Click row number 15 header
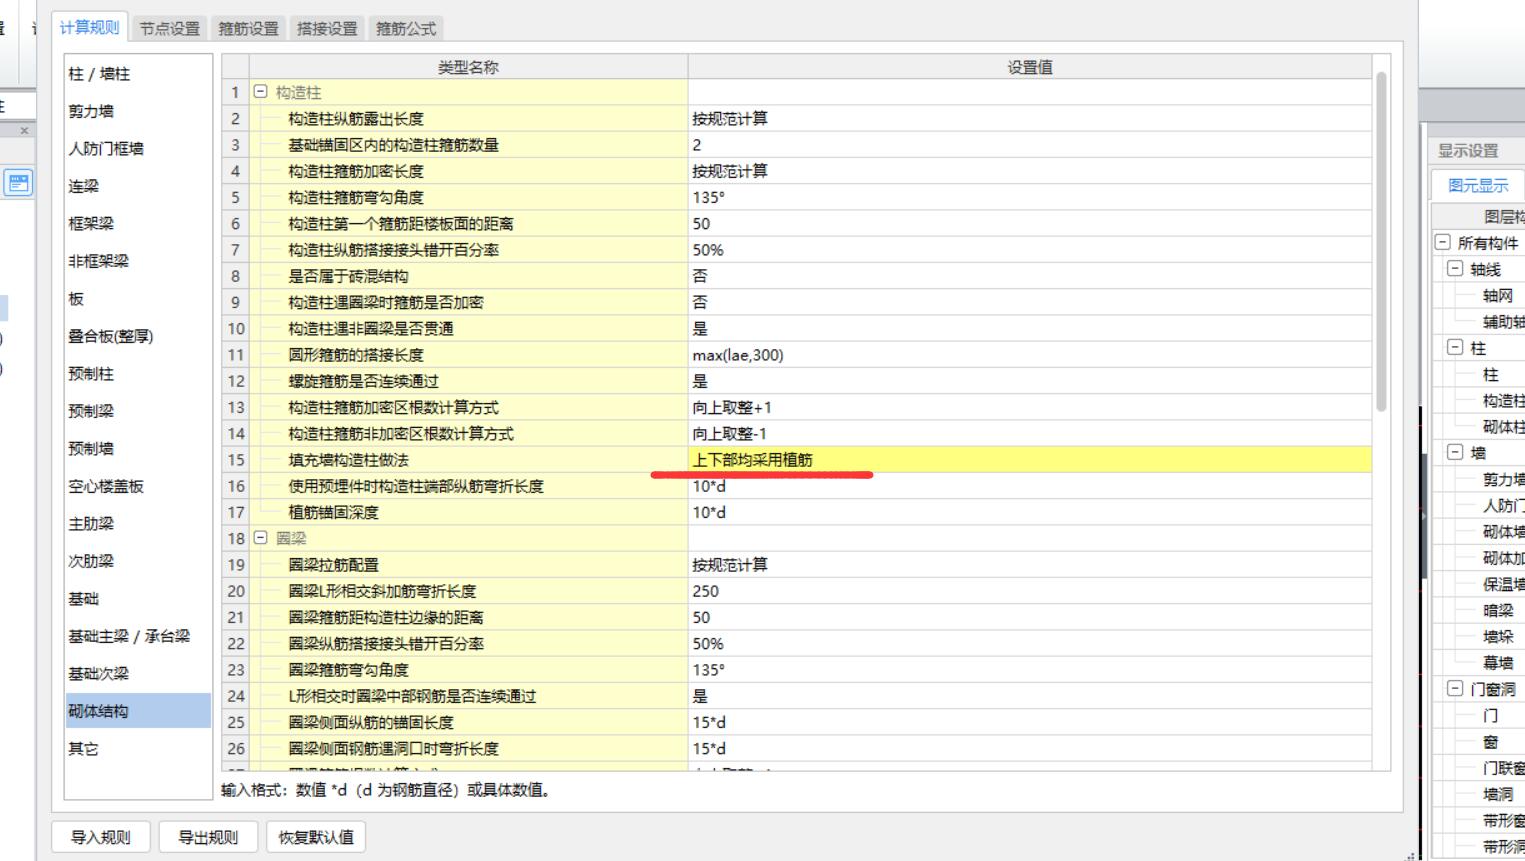This screenshot has width=1525, height=861. [236, 460]
